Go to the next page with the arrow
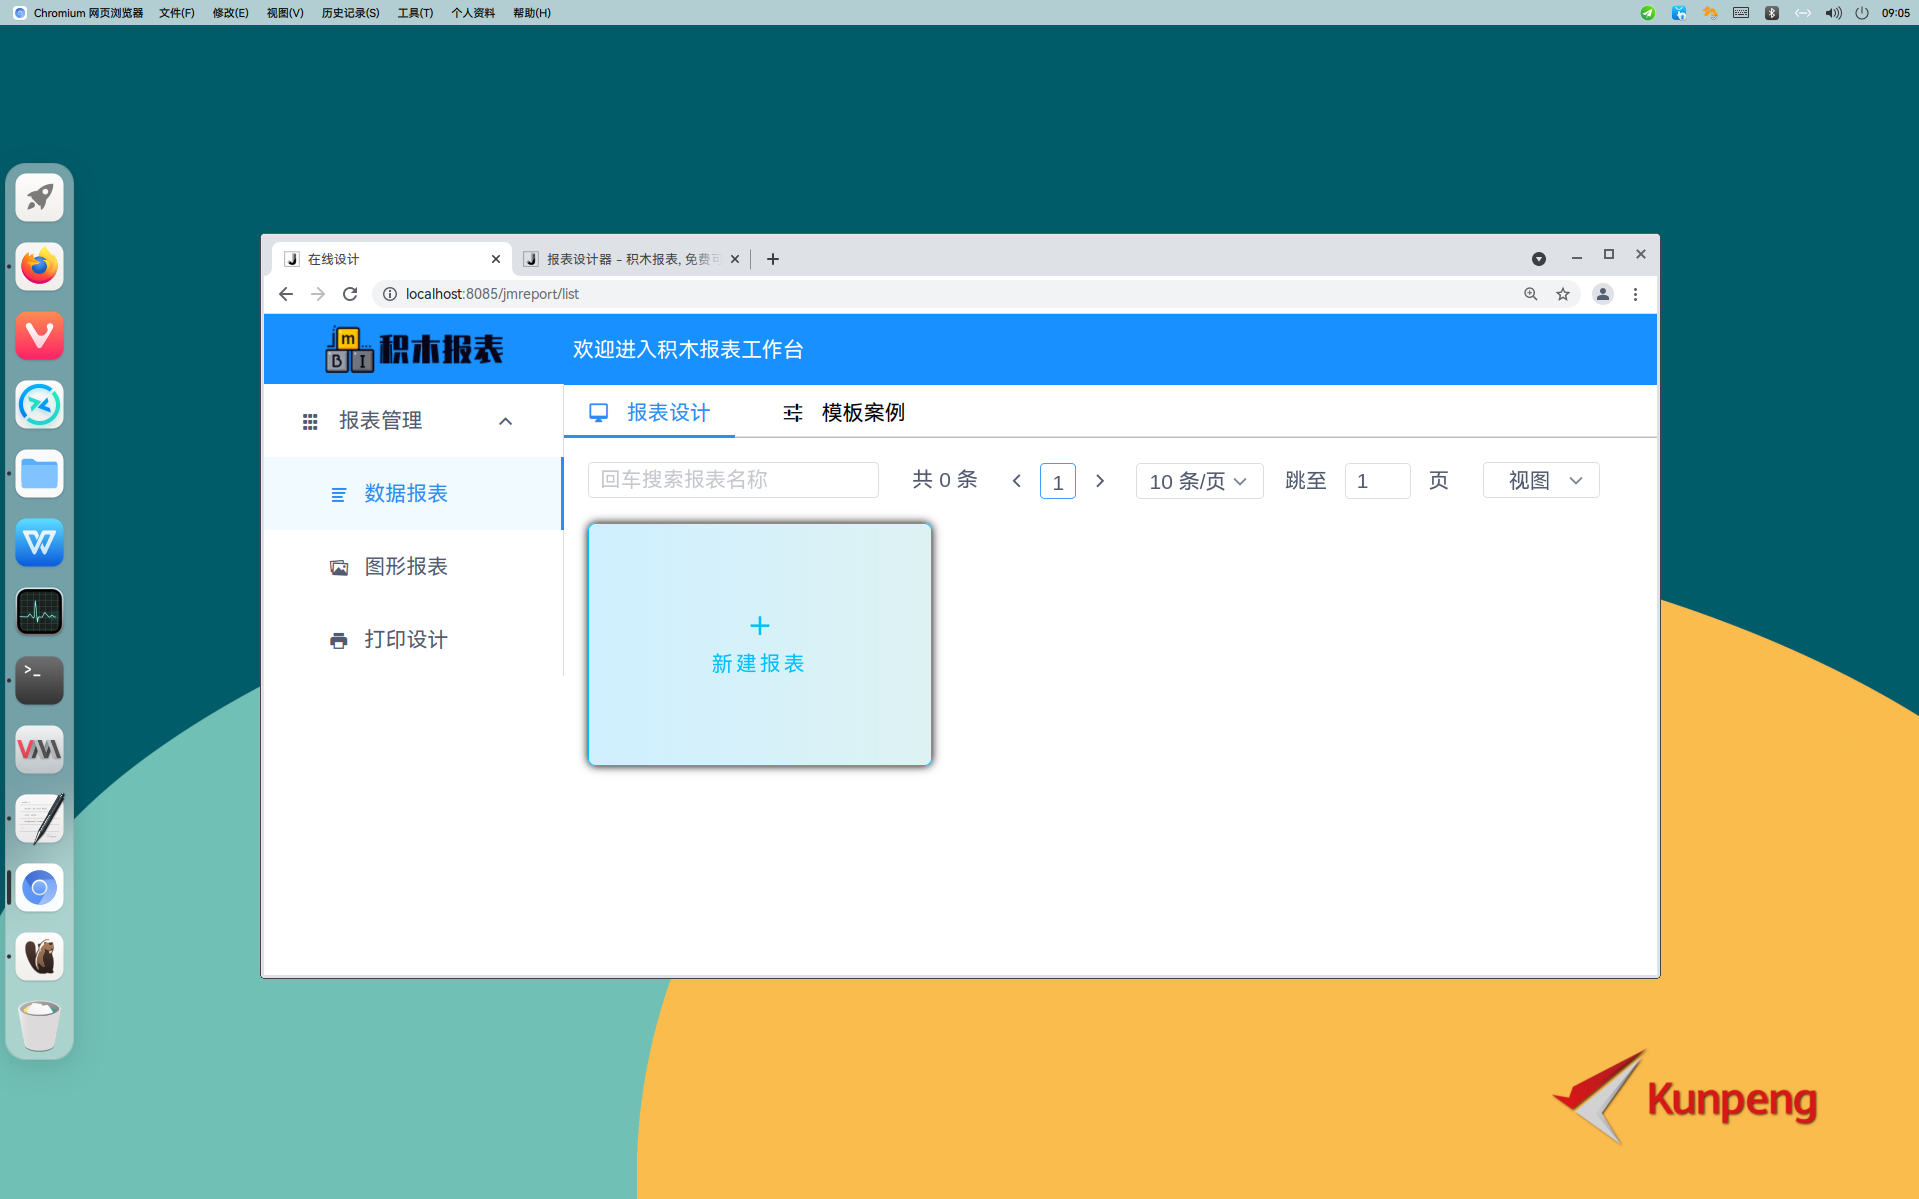The image size is (1919, 1199). click(1099, 480)
